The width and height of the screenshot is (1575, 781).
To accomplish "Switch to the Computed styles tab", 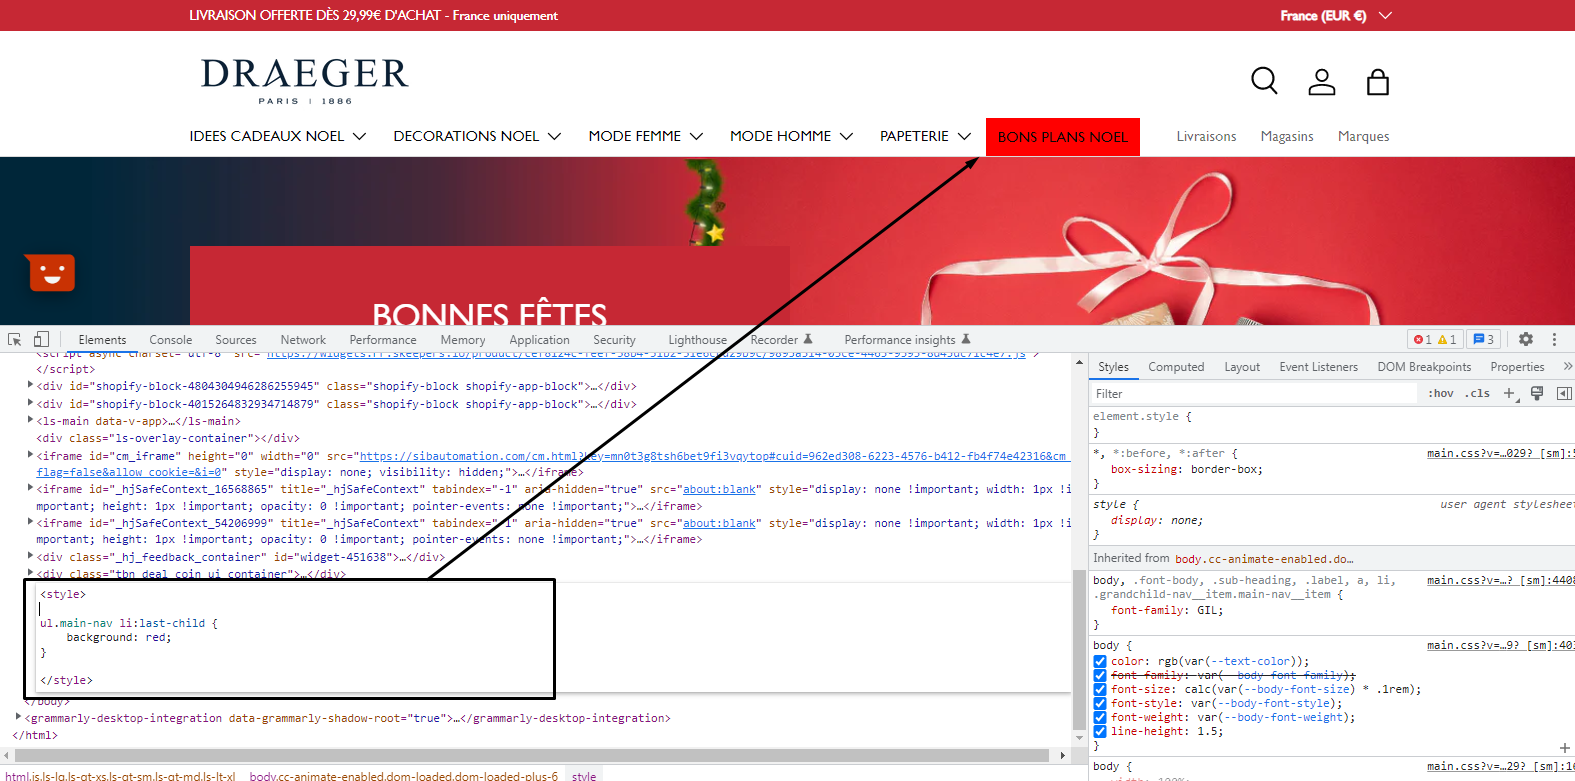I will 1176,367.
